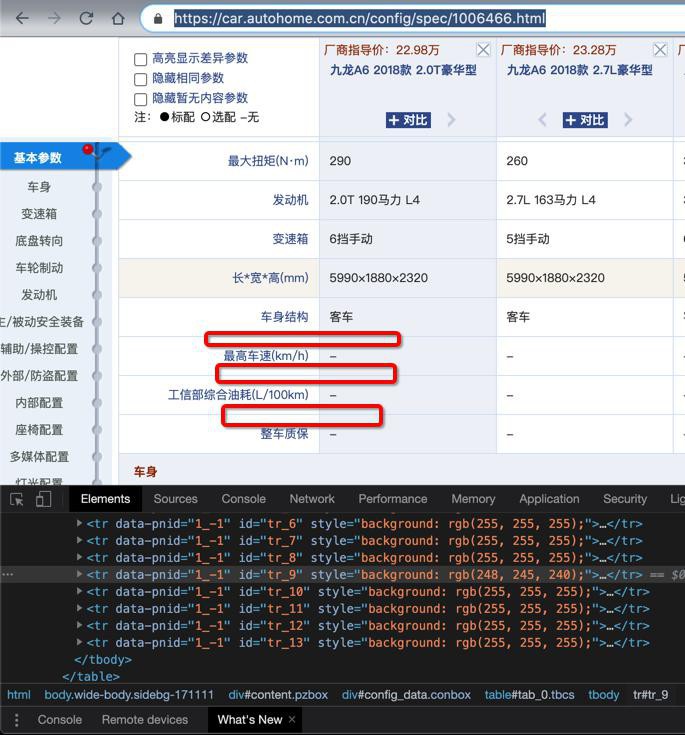The image size is (685, 735).
Task: Jump to 被动安全装备 section in the sidebar
Action: (x=41, y=322)
